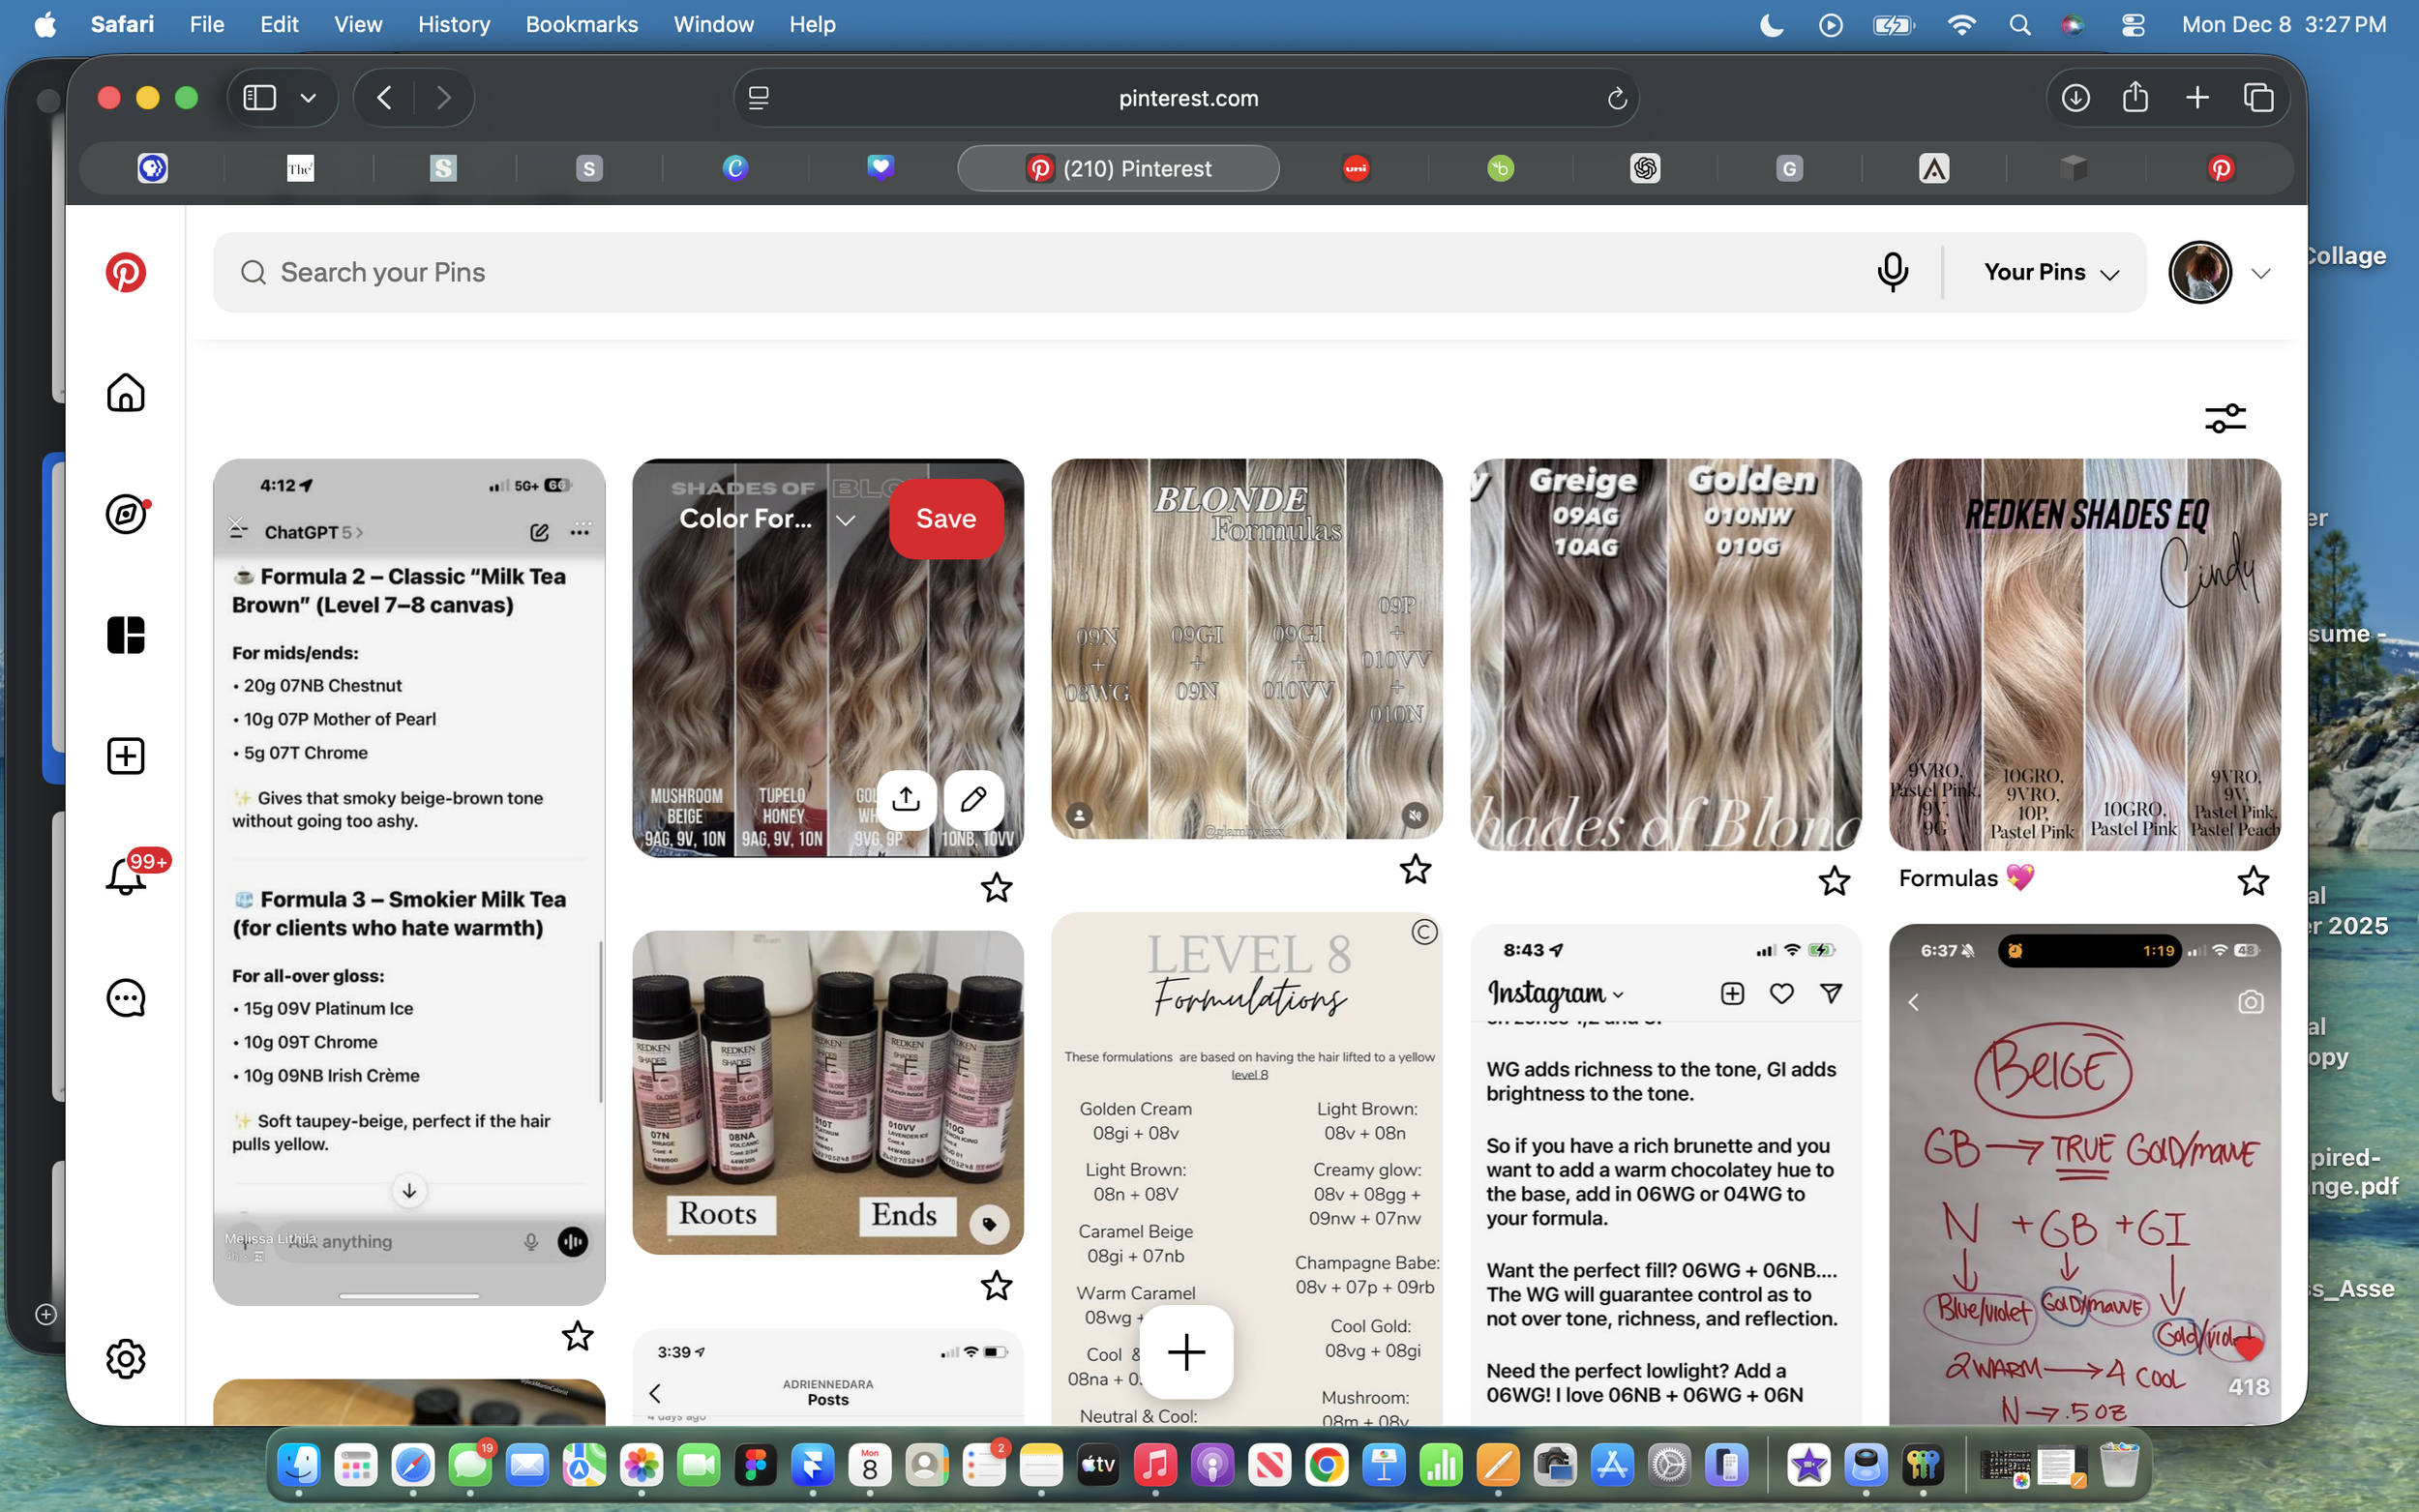Open filter sliders icon above pins

[x=2225, y=418]
